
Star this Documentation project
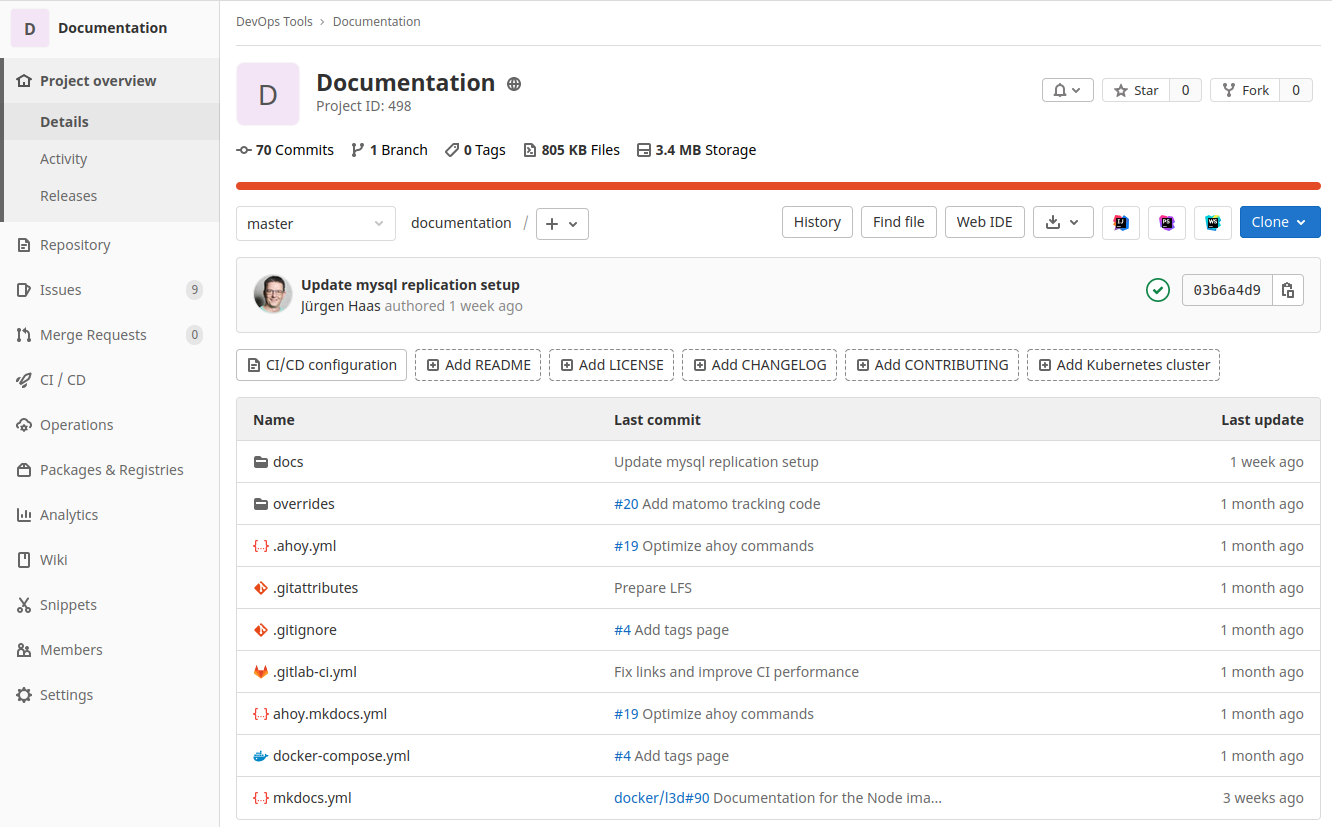[1136, 90]
